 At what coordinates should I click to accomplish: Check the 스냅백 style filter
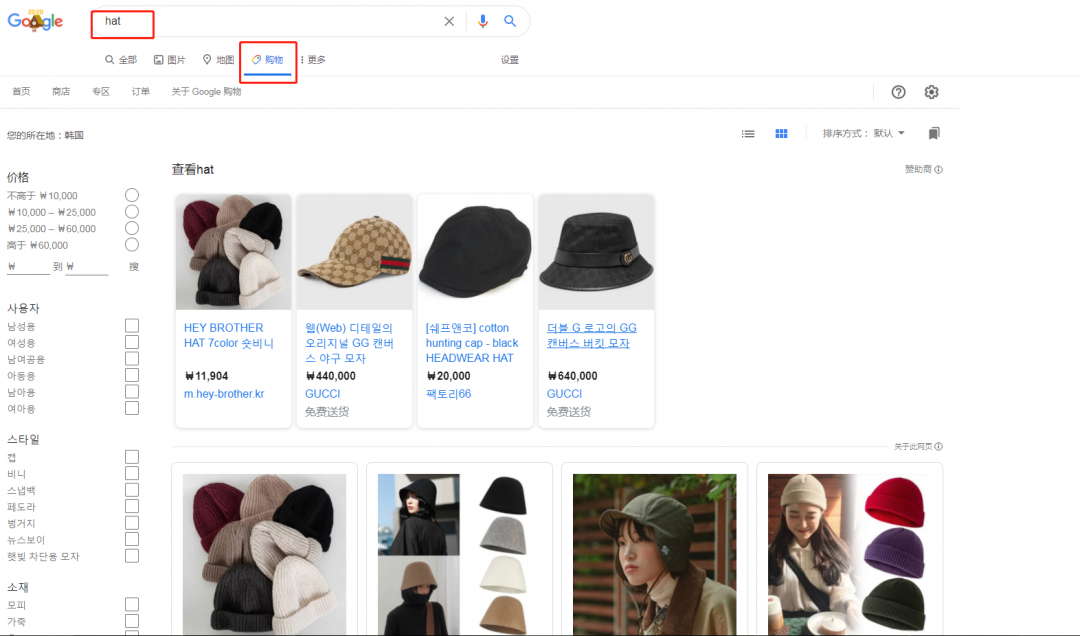point(132,490)
